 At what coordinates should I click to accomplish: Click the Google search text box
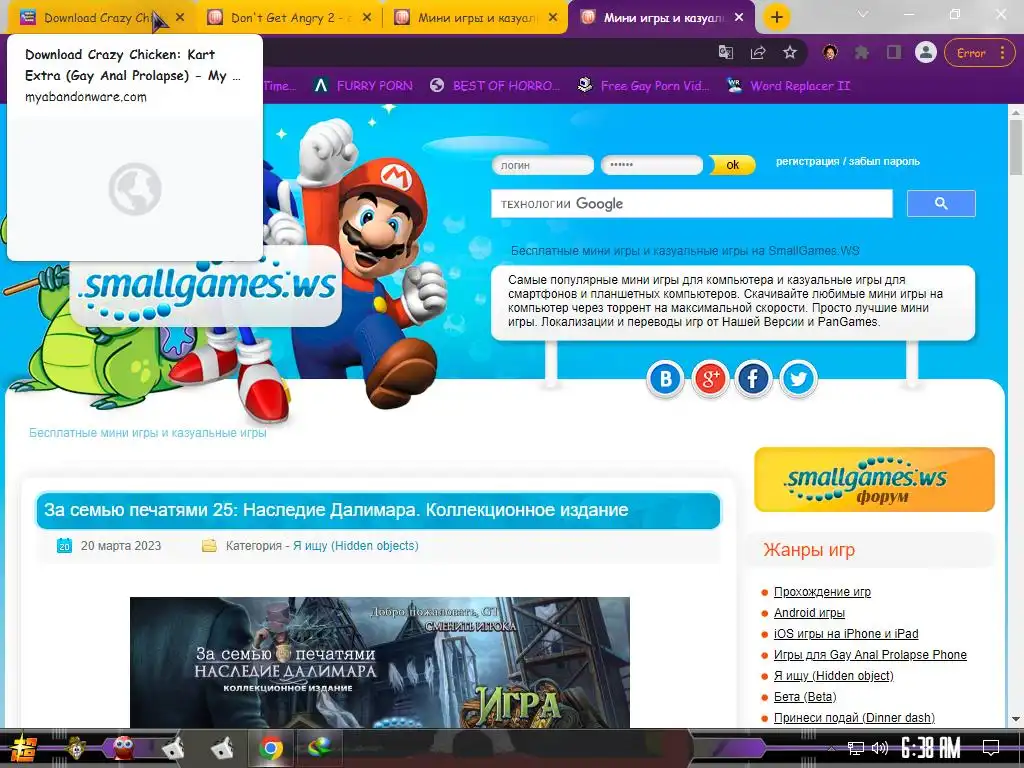click(692, 204)
